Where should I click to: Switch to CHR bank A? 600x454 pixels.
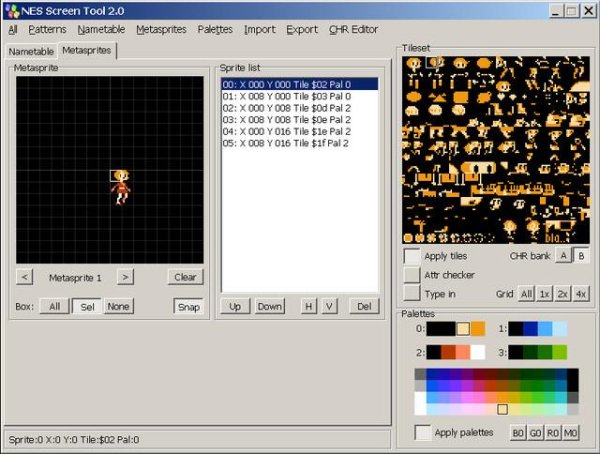pyautogui.click(x=563, y=256)
